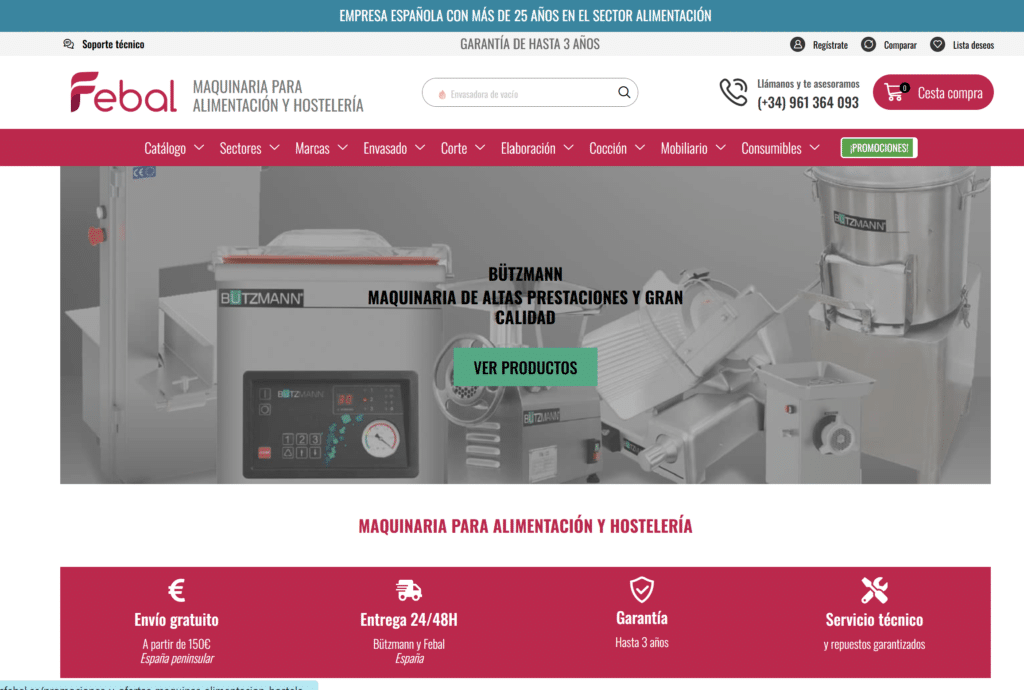1024x690 pixels.
Task: Expand the Sectores chevron
Action: coord(274,148)
